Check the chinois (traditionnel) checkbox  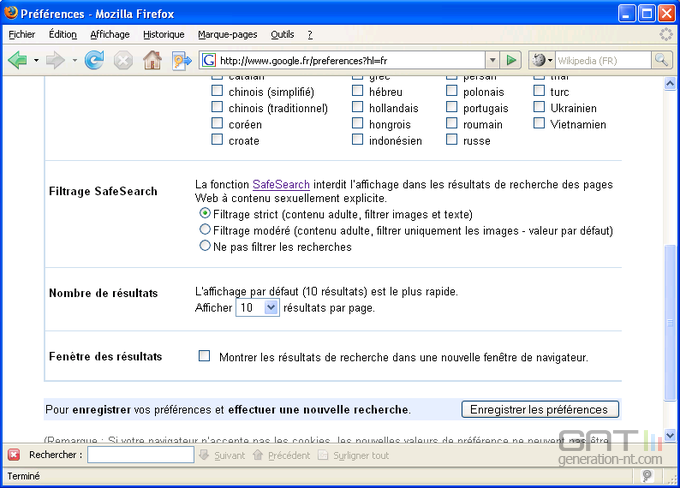217,107
